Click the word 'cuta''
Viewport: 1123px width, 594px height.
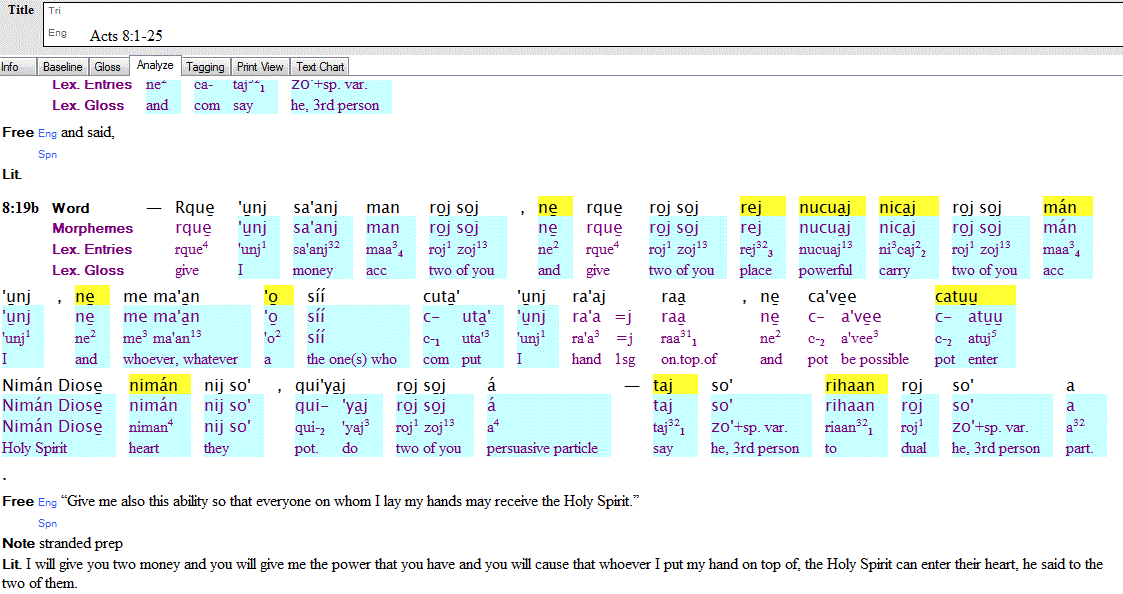[441, 297]
